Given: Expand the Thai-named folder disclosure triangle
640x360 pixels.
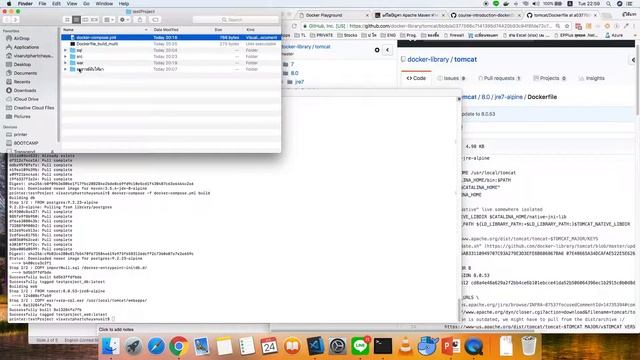Looking at the screenshot, I should pos(65,69).
